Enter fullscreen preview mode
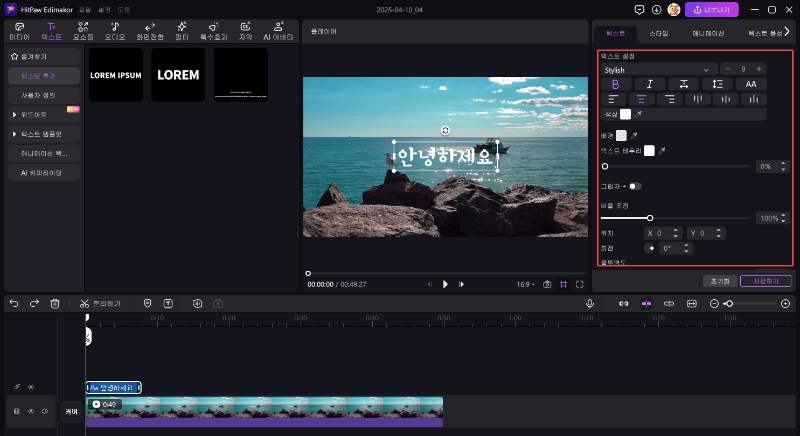This screenshot has width=800, height=436. 580,284
